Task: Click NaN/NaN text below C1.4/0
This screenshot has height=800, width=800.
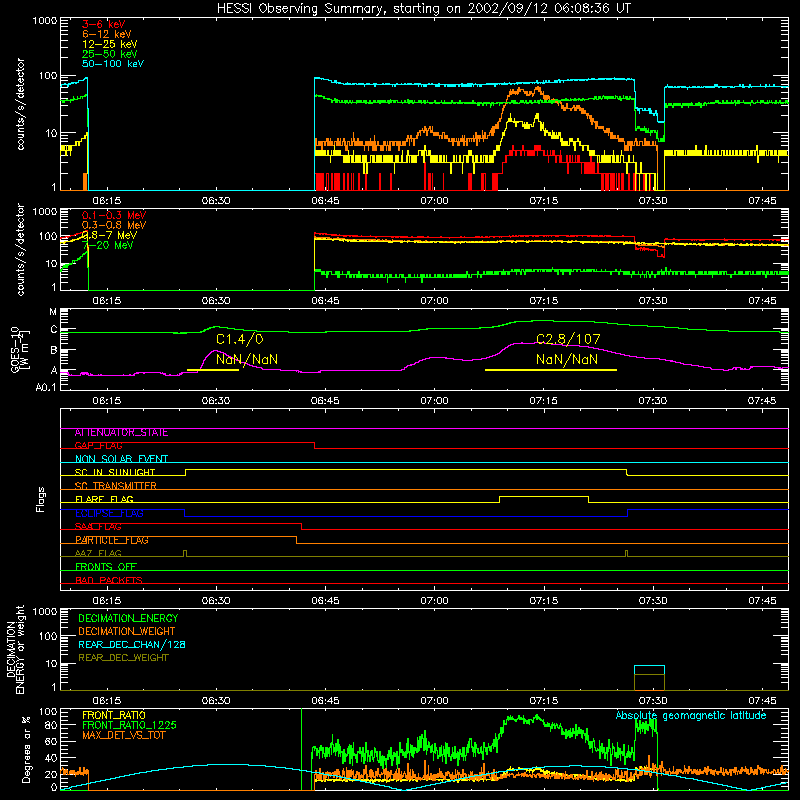Action: (x=247, y=359)
